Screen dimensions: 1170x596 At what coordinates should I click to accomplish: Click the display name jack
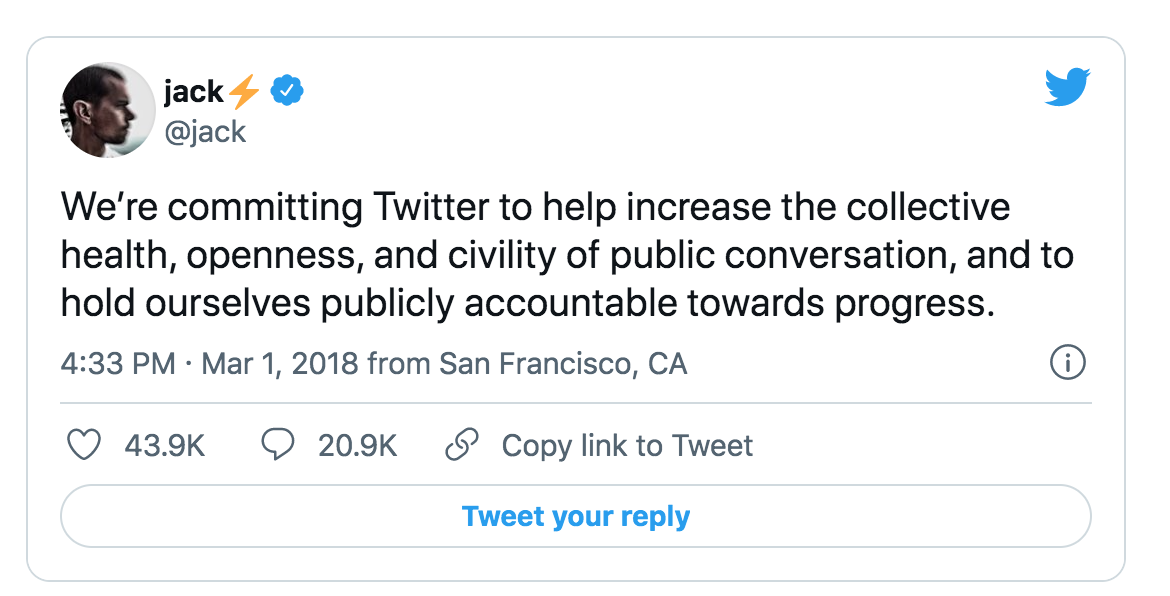click(x=193, y=91)
